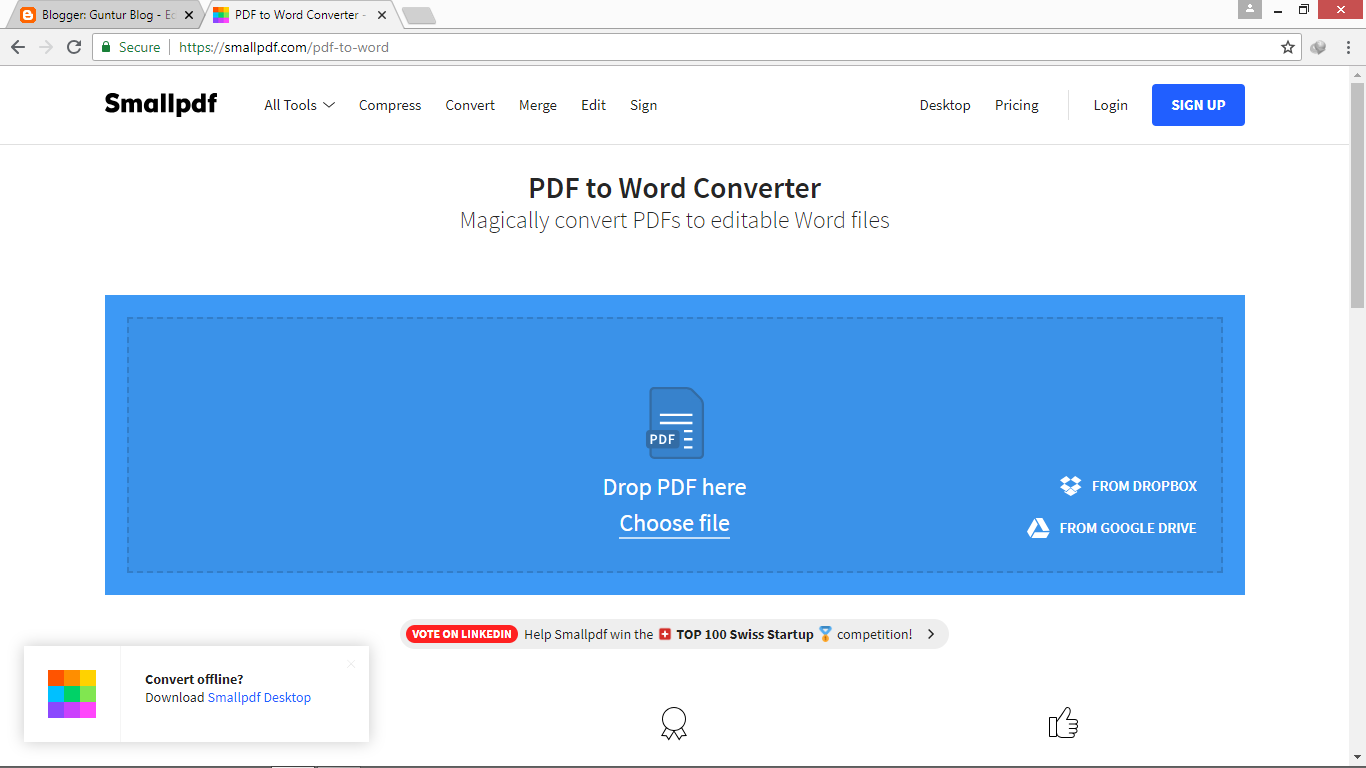The width and height of the screenshot is (1366, 768).
Task: Click the arrow on LinkedIn vote banner
Action: [x=931, y=634]
